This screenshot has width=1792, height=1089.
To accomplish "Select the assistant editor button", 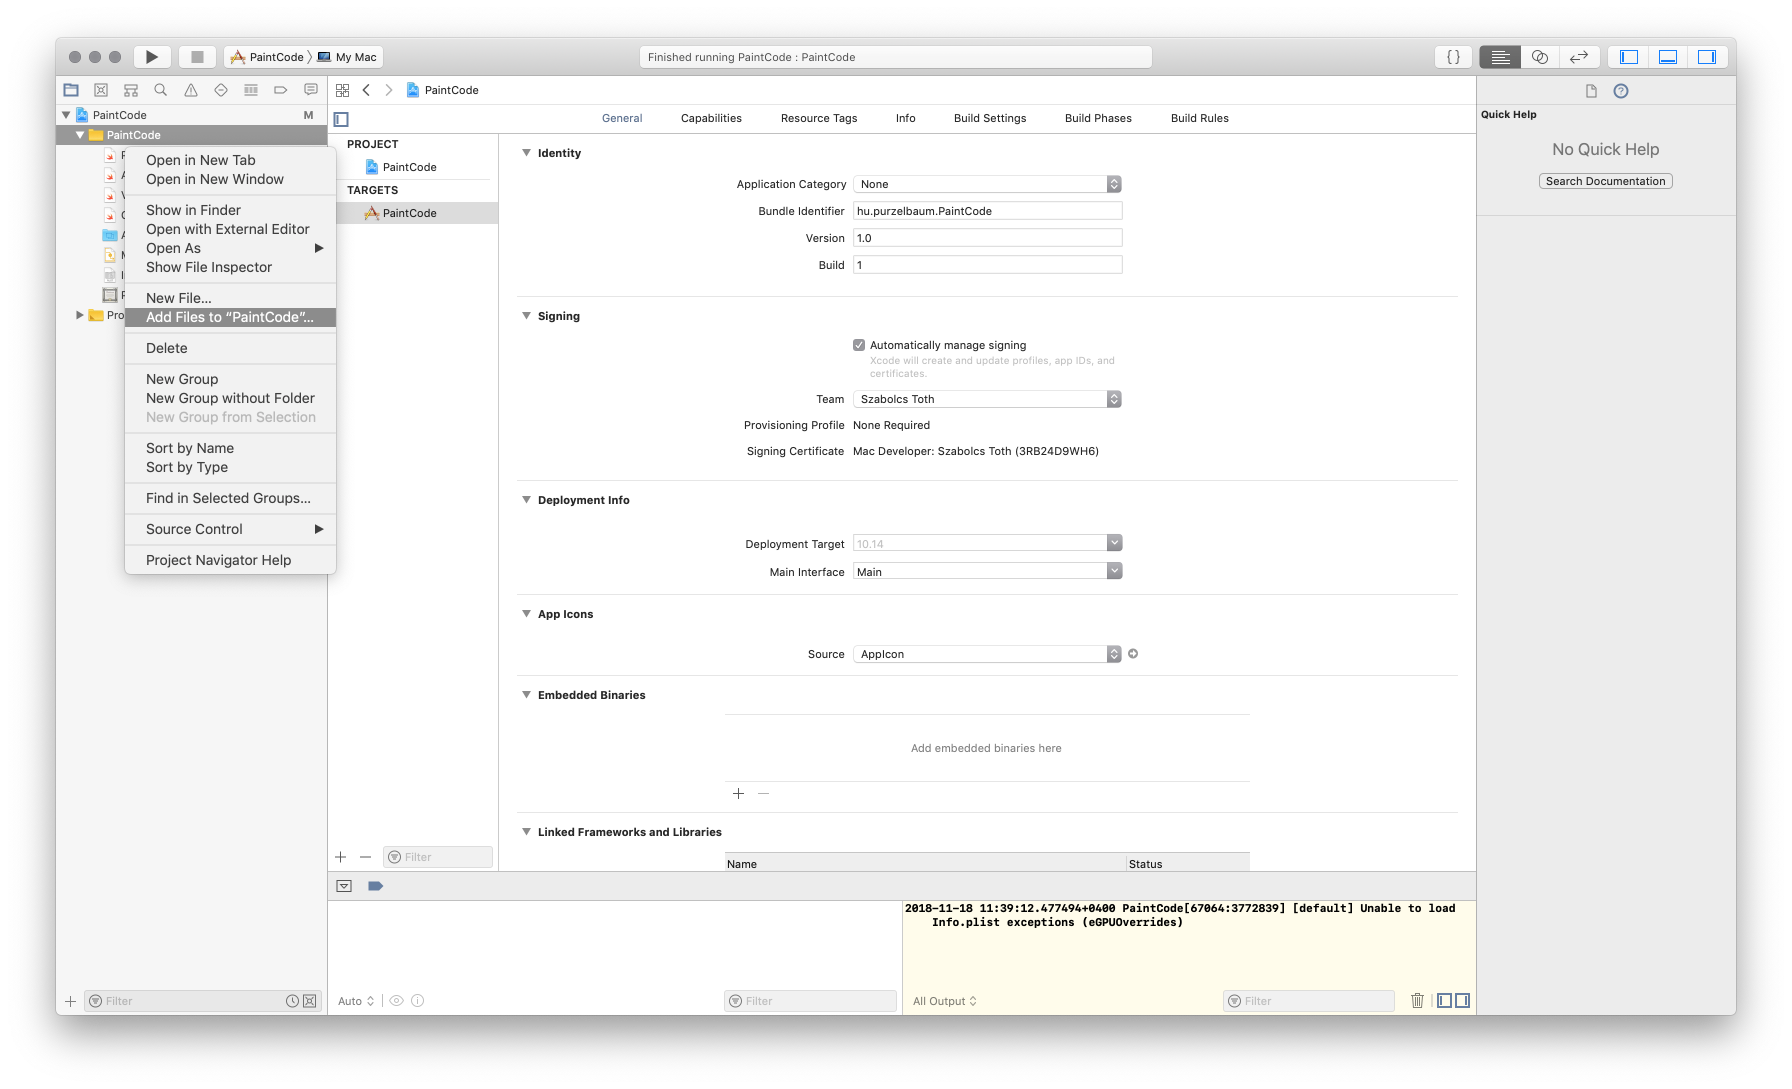I will [1540, 57].
